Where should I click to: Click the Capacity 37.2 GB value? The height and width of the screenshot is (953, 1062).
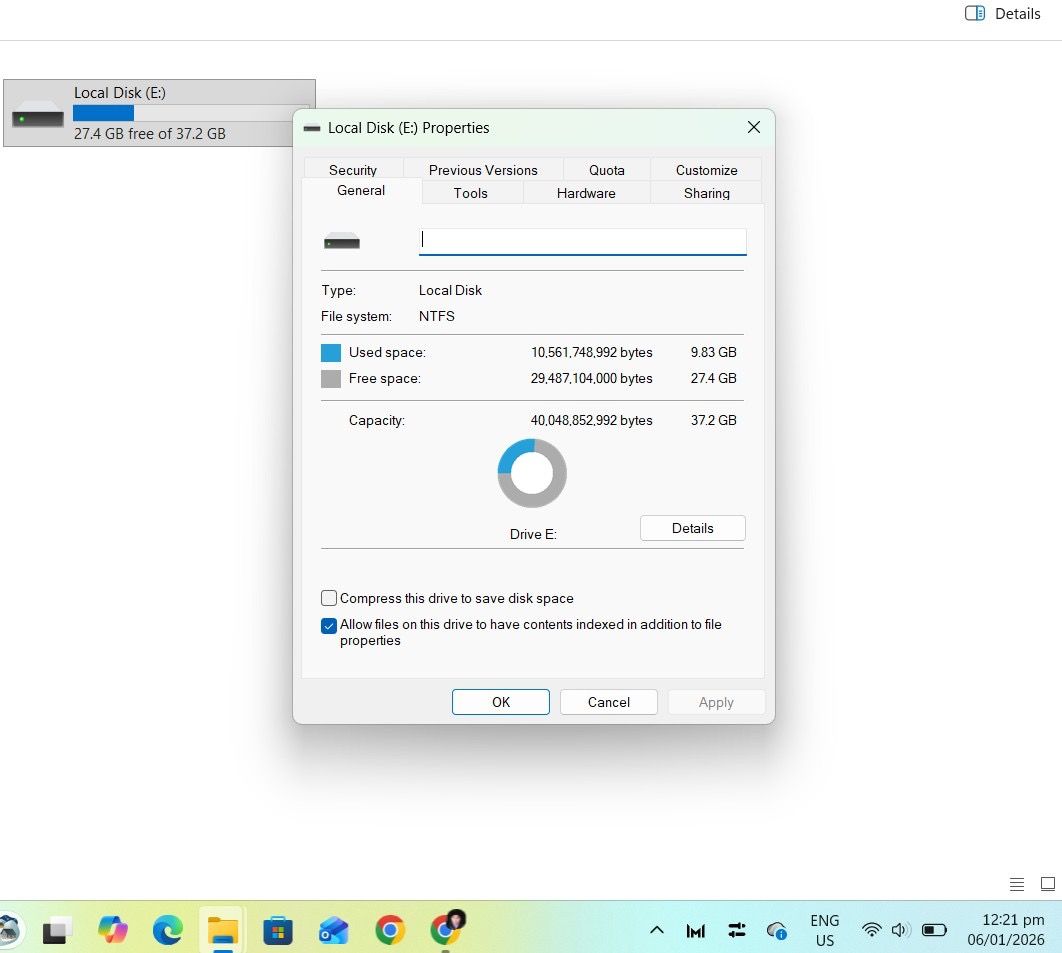click(x=713, y=420)
